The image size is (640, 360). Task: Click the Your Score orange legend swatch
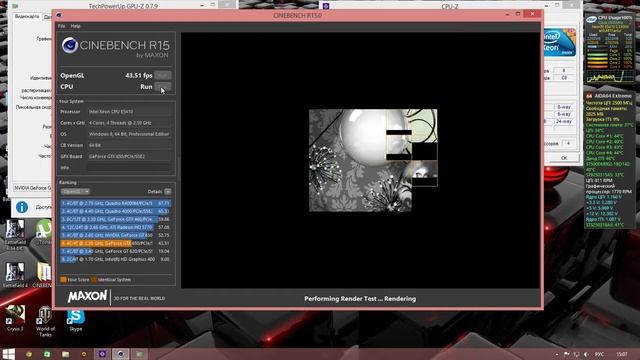[x=63, y=280]
